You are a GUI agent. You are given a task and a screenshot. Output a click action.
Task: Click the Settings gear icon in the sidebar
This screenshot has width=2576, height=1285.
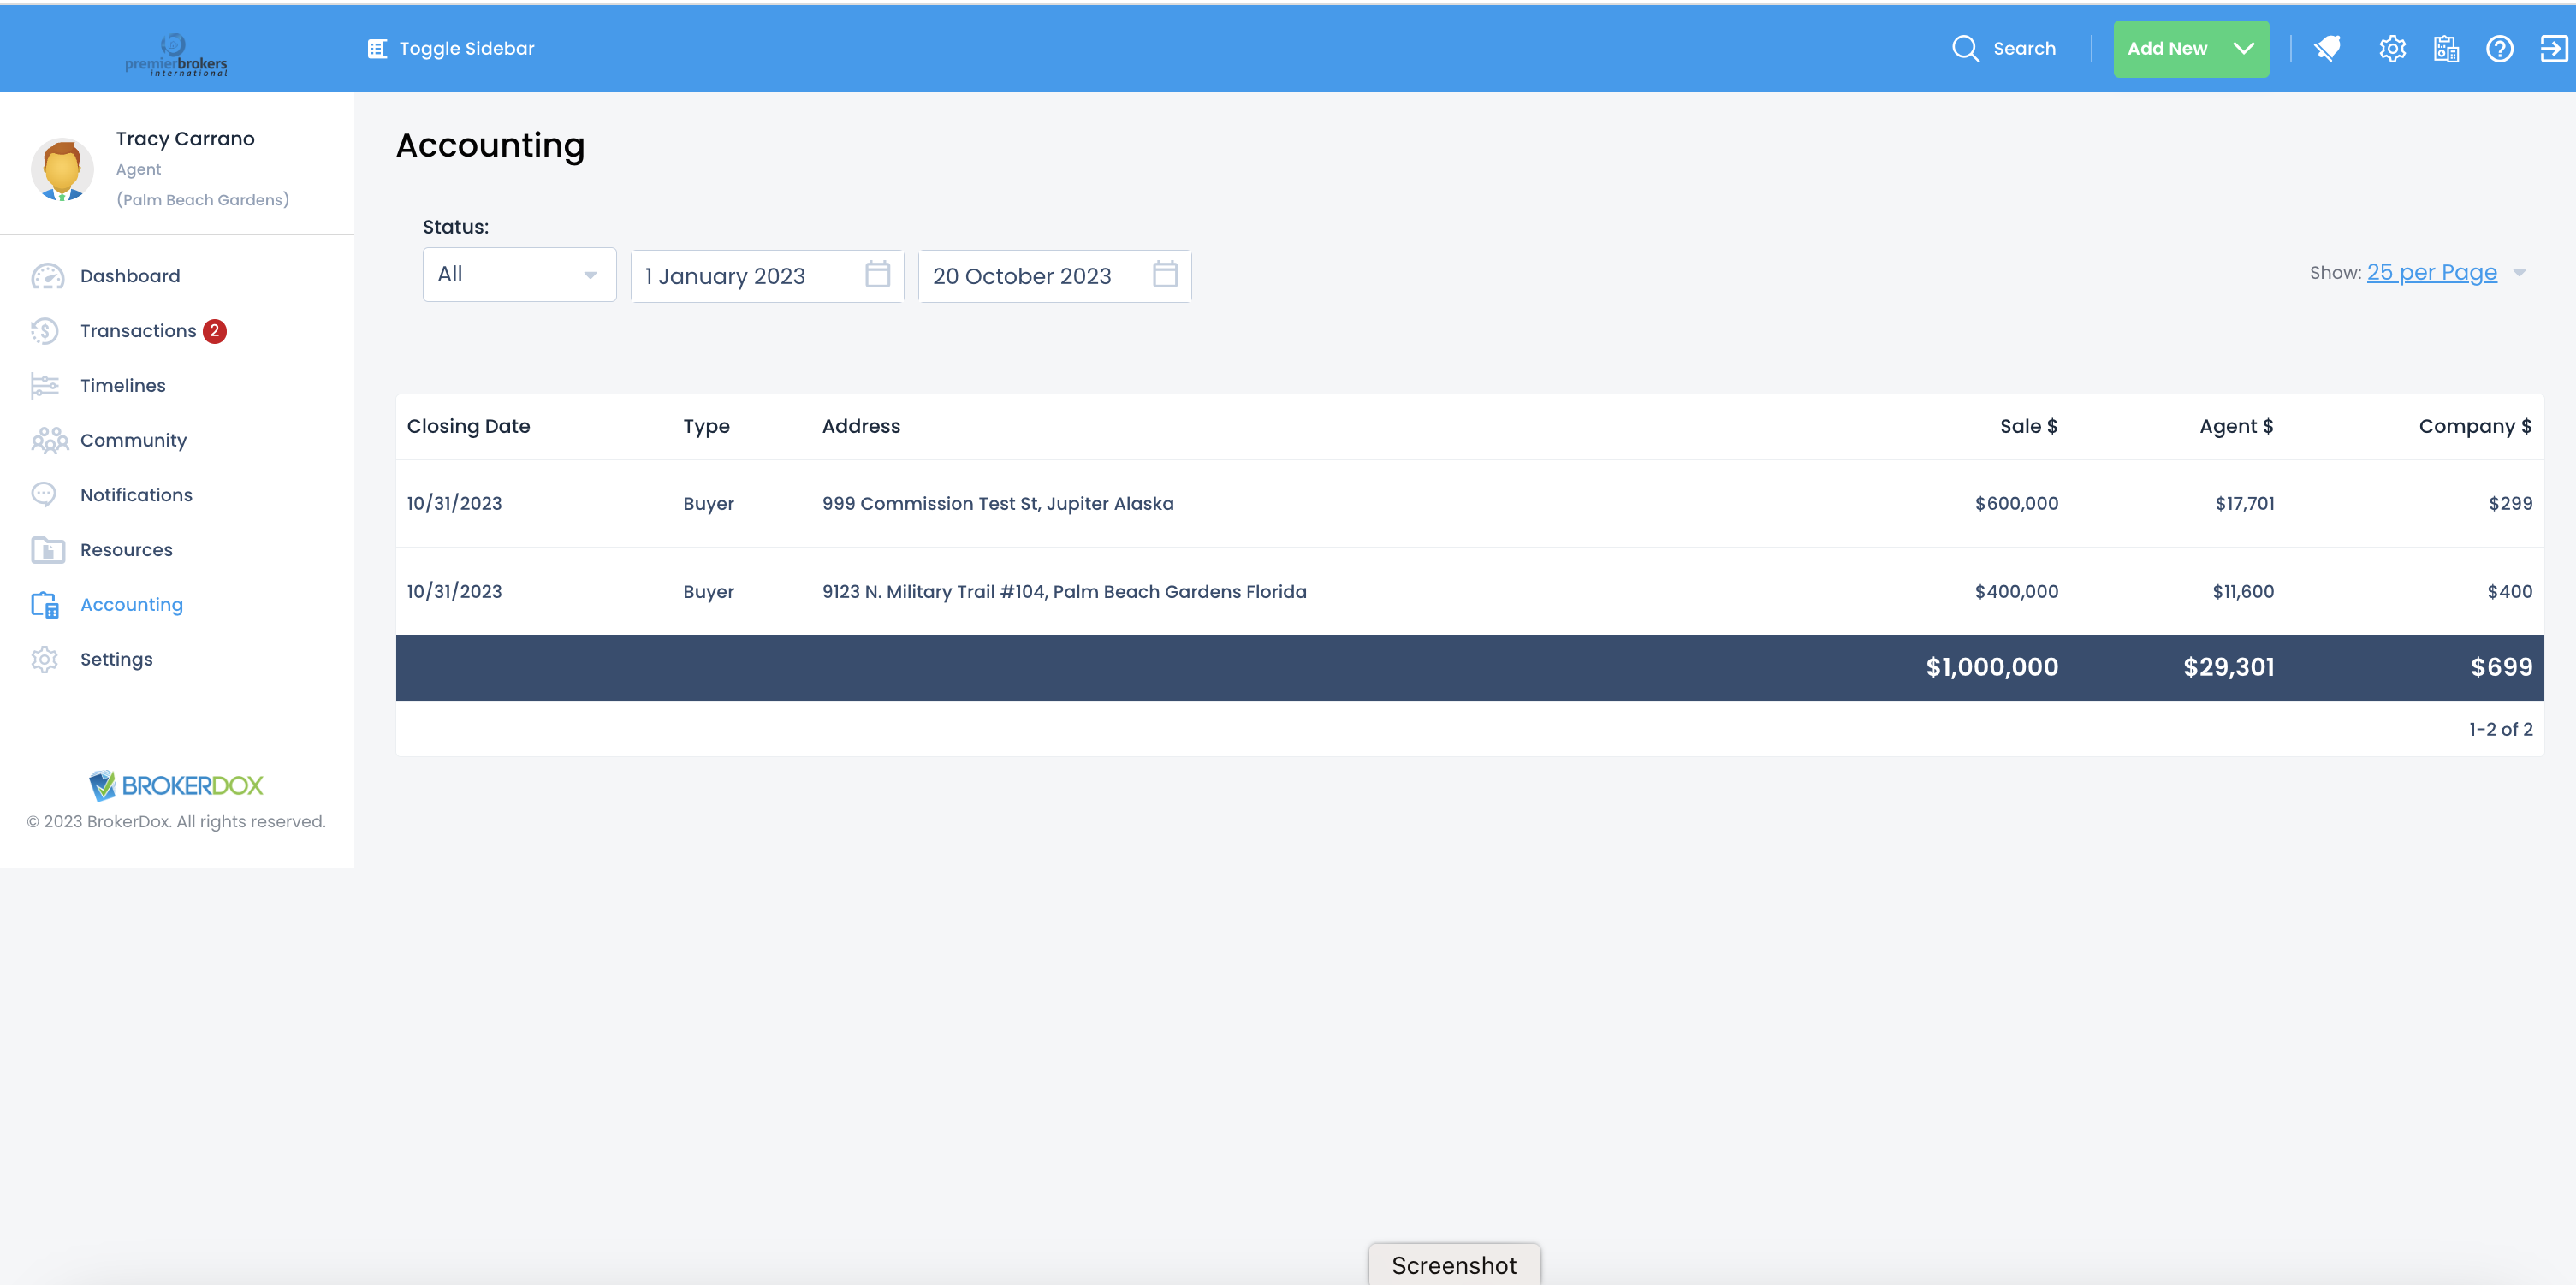click(x=45, y=660)
